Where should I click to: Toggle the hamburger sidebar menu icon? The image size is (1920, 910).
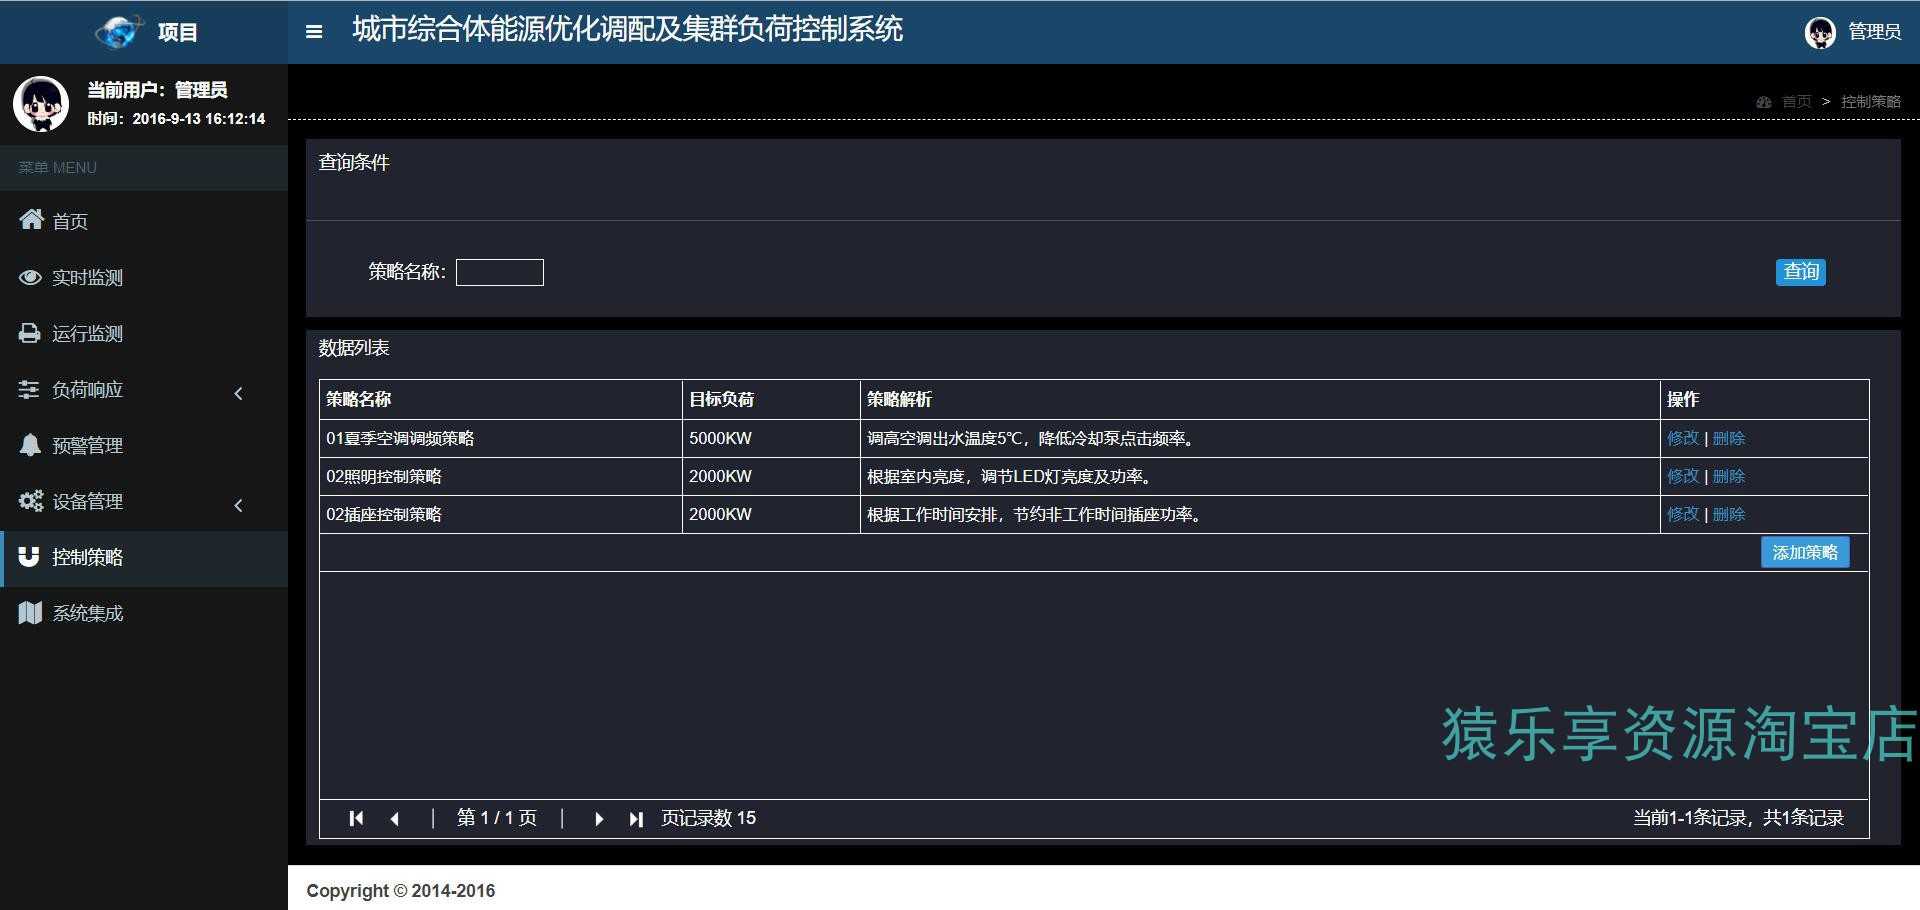(x=314, y=32)
